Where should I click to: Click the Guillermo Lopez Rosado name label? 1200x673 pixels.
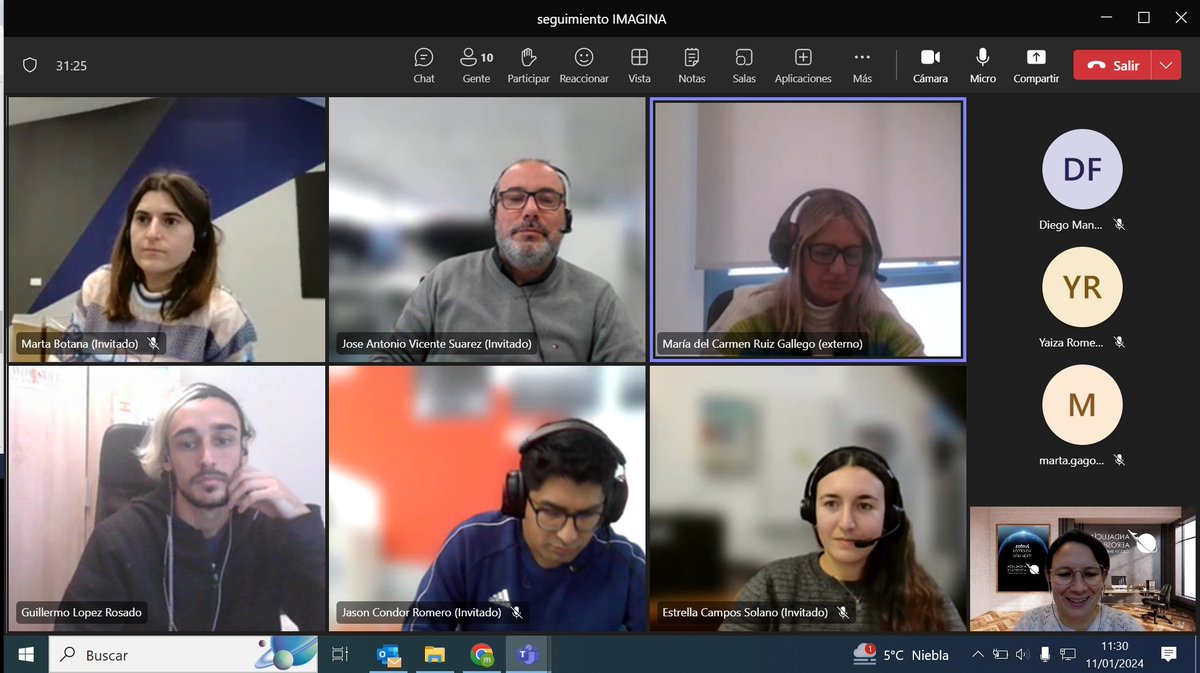(82, 612)
